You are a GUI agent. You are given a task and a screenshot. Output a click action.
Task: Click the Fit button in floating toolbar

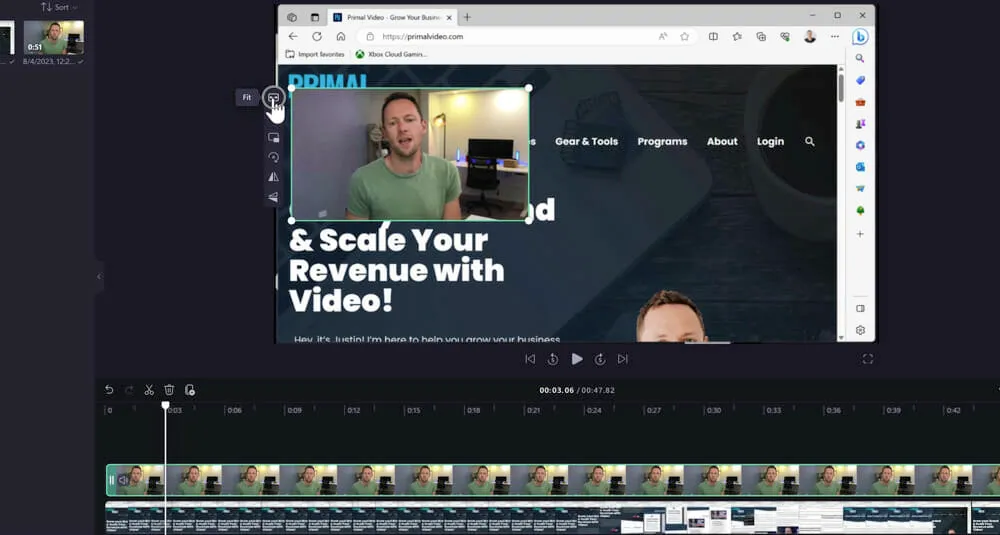coord(273,97)
